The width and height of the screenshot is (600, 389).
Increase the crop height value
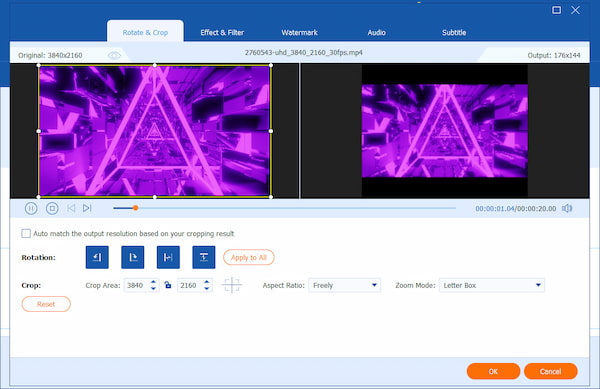(x=207, y=282)
